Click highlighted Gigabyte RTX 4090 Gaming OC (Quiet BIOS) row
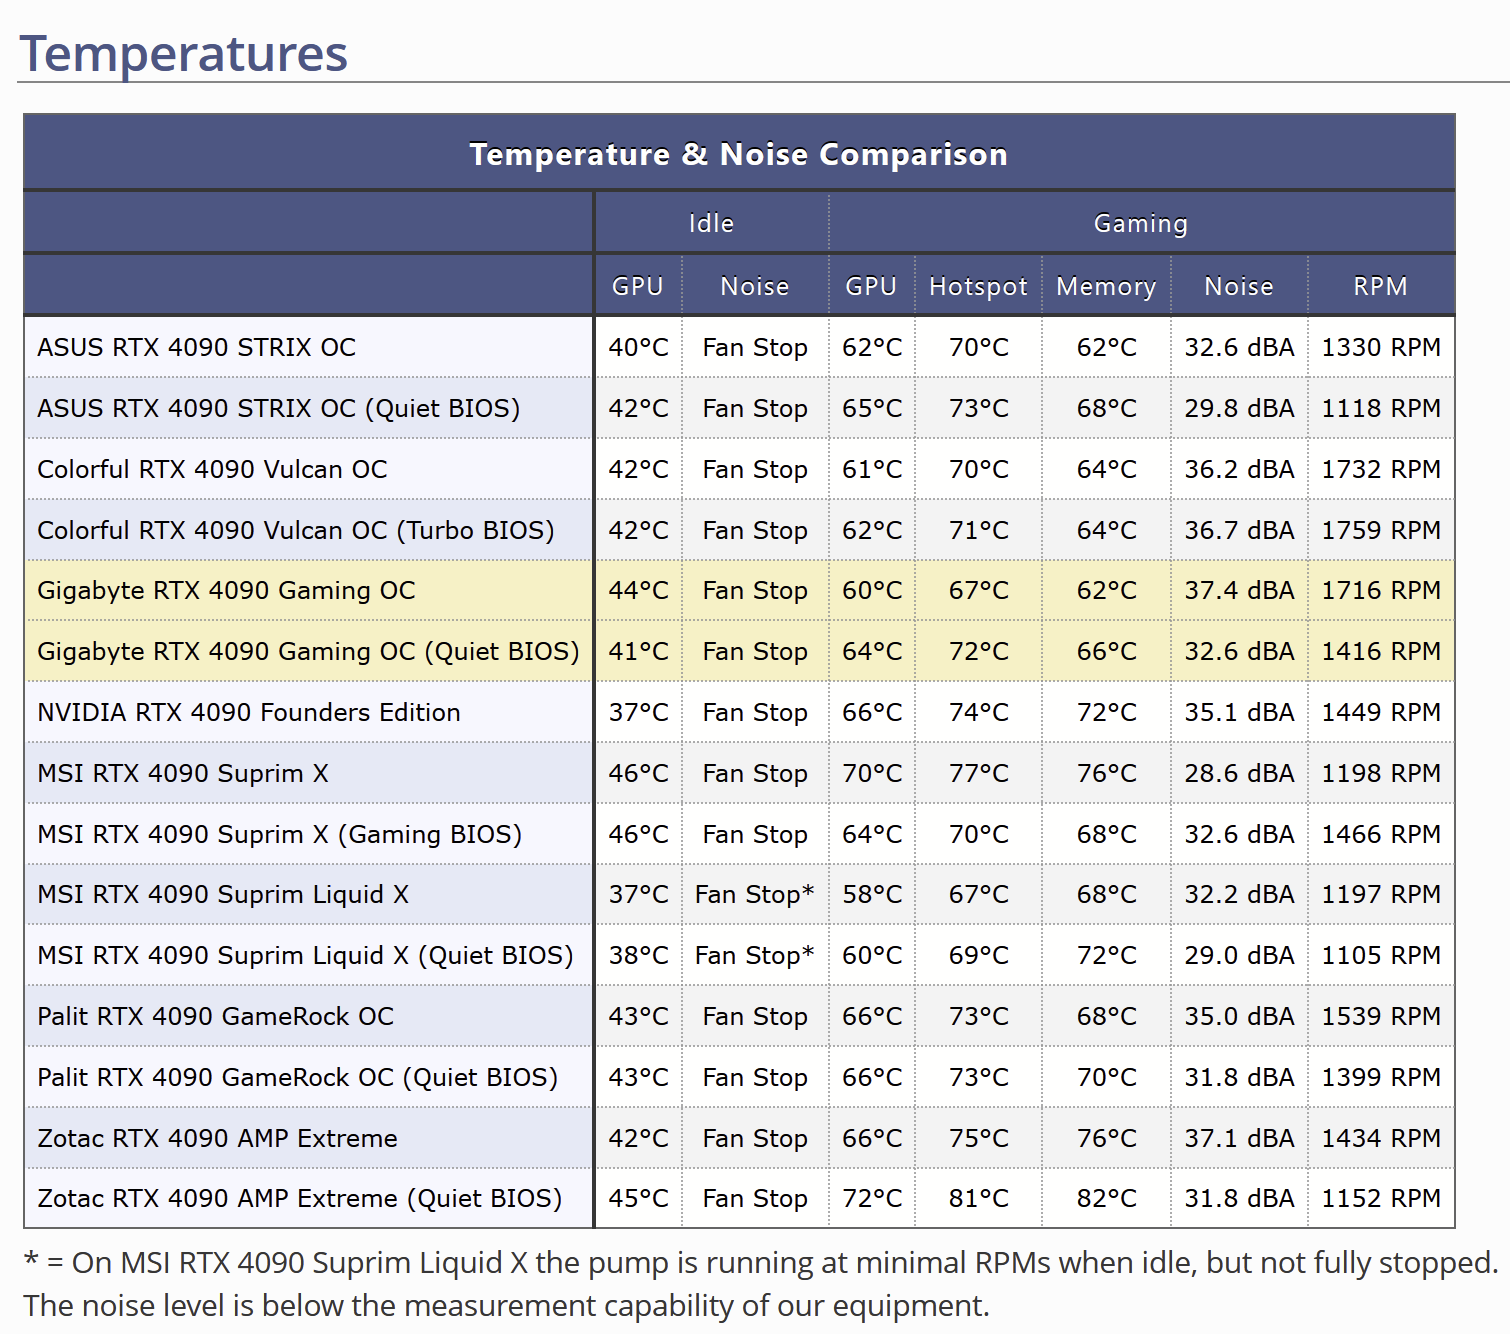This screenshot has height=1334, width=1510. [308, 651]
